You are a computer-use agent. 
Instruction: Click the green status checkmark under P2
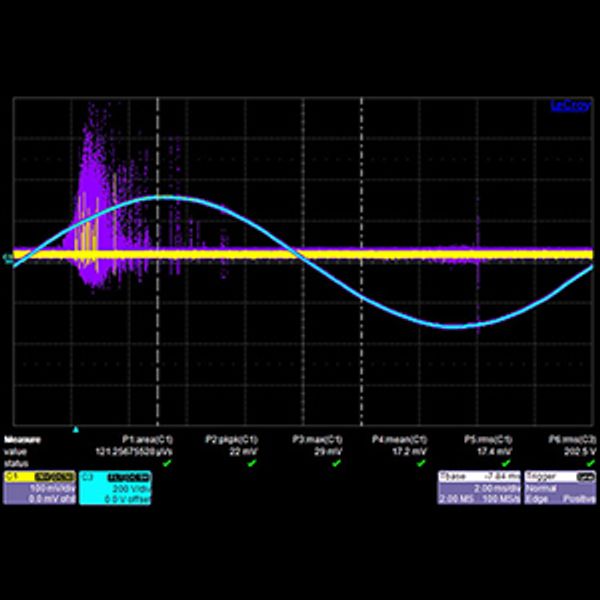point(253,462)
